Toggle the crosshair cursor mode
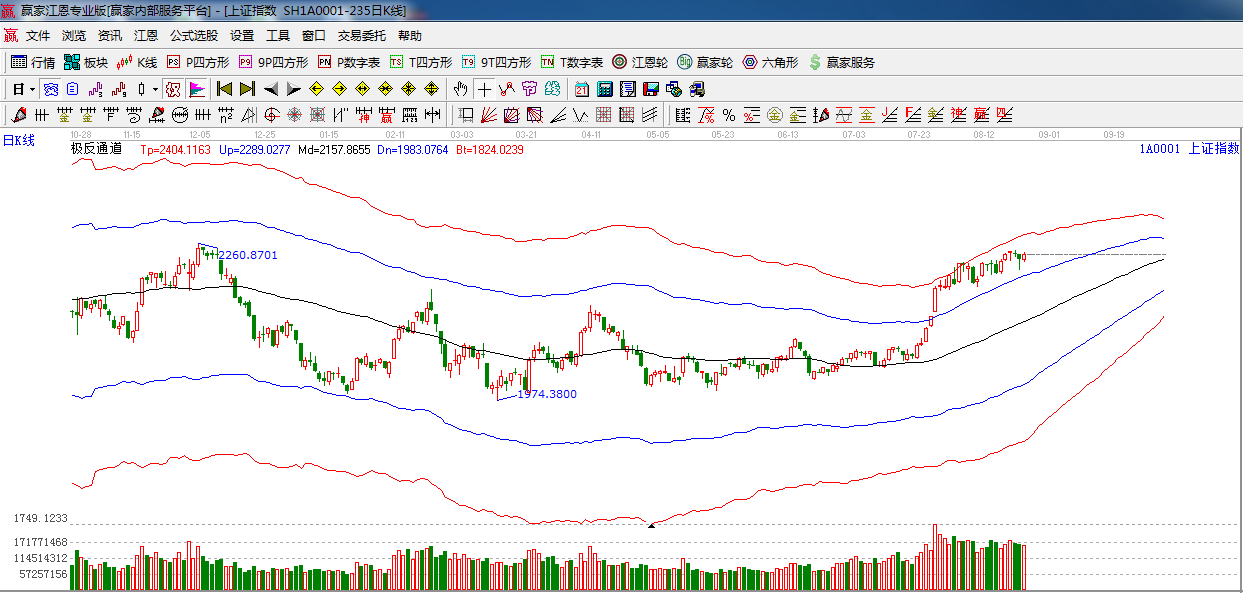 (484, 89)
